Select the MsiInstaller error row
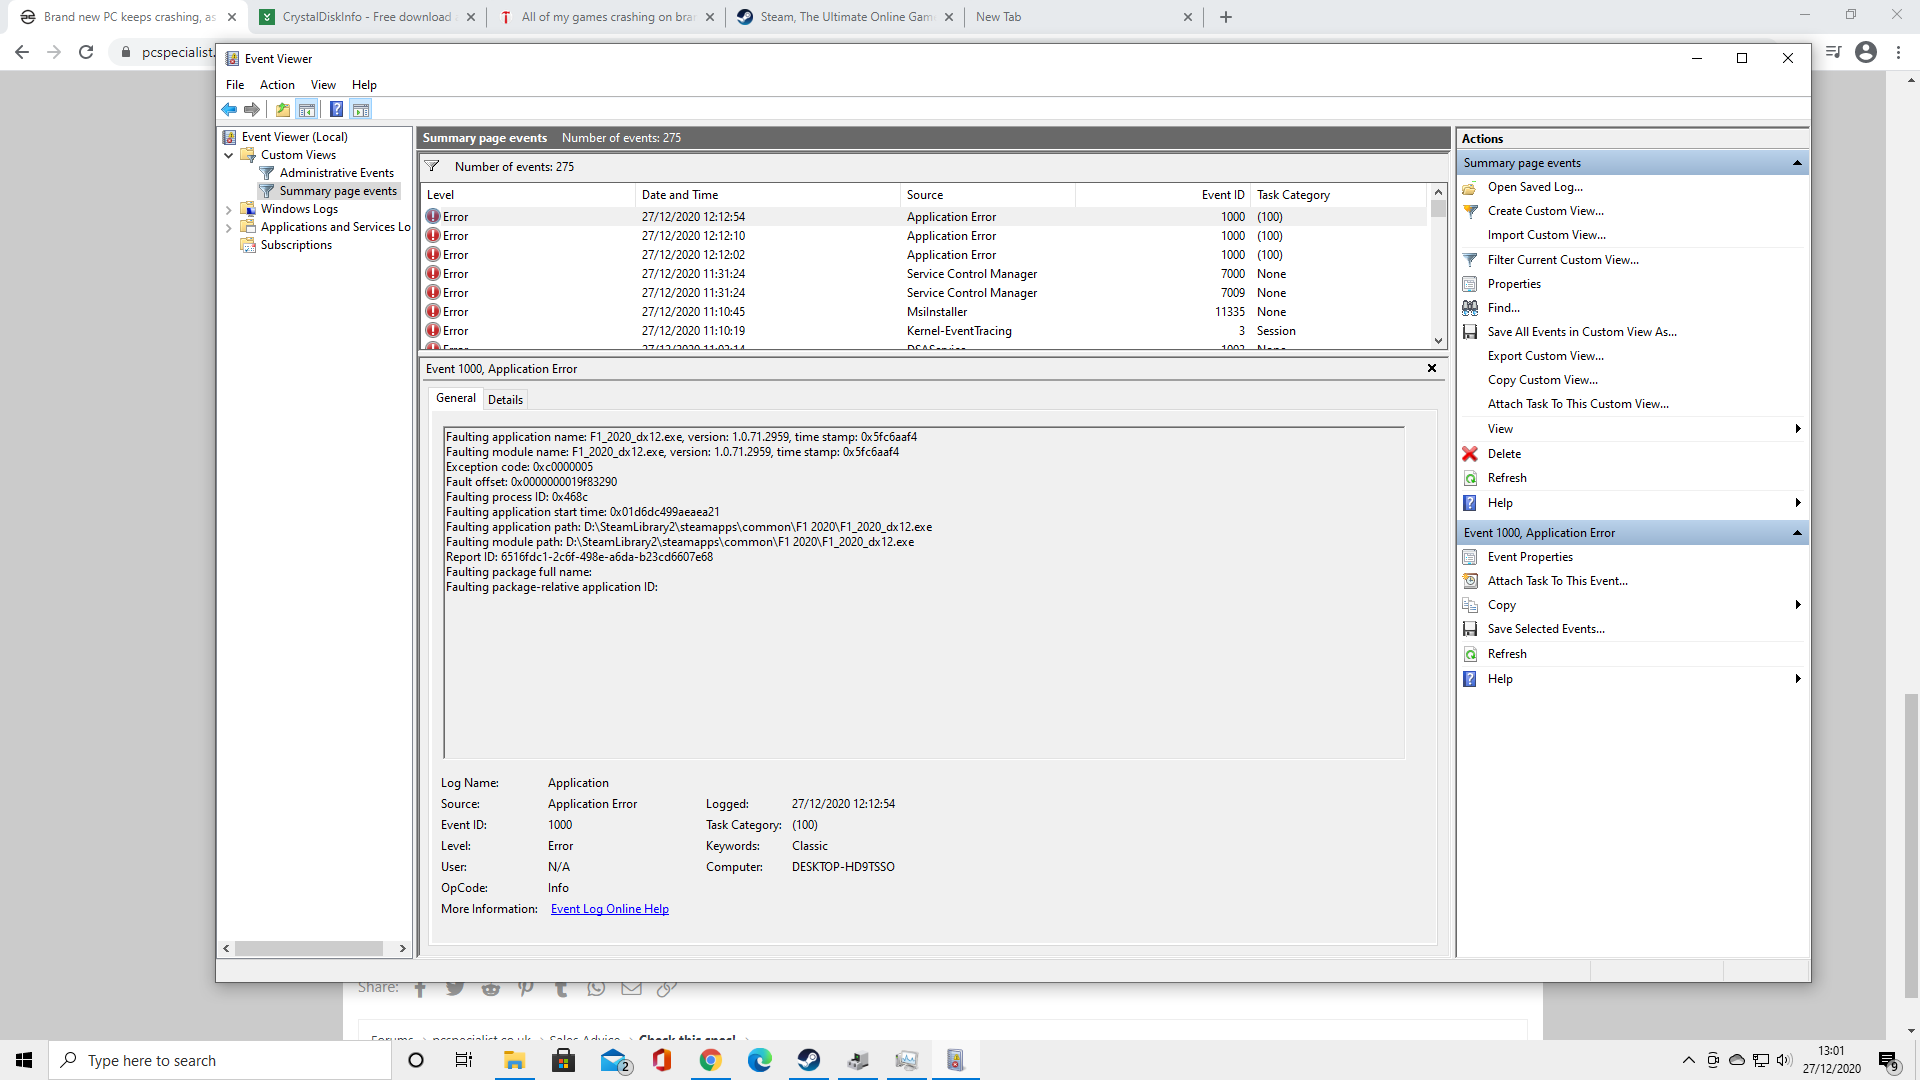This screenshot has width=1920, height=1080. 925,312
